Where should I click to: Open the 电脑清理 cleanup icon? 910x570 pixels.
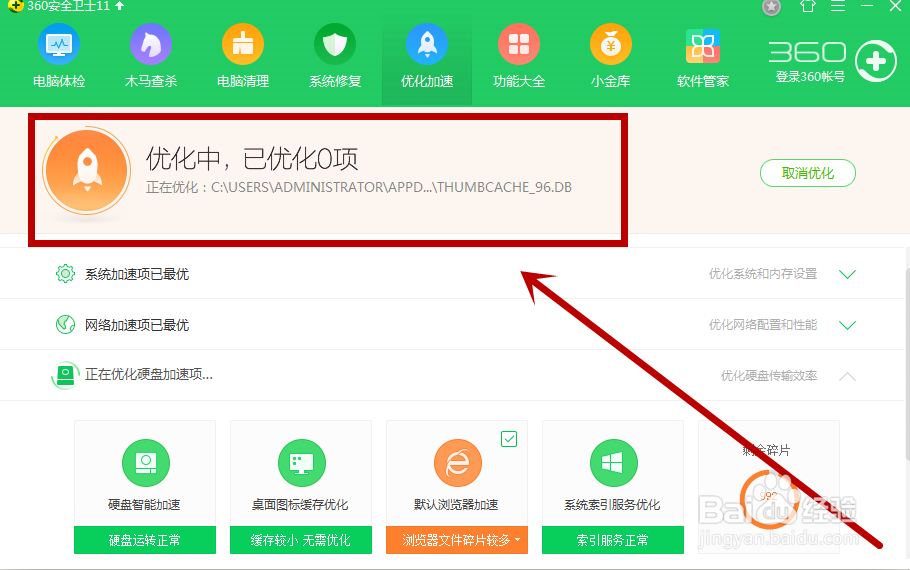pos(243,44)
